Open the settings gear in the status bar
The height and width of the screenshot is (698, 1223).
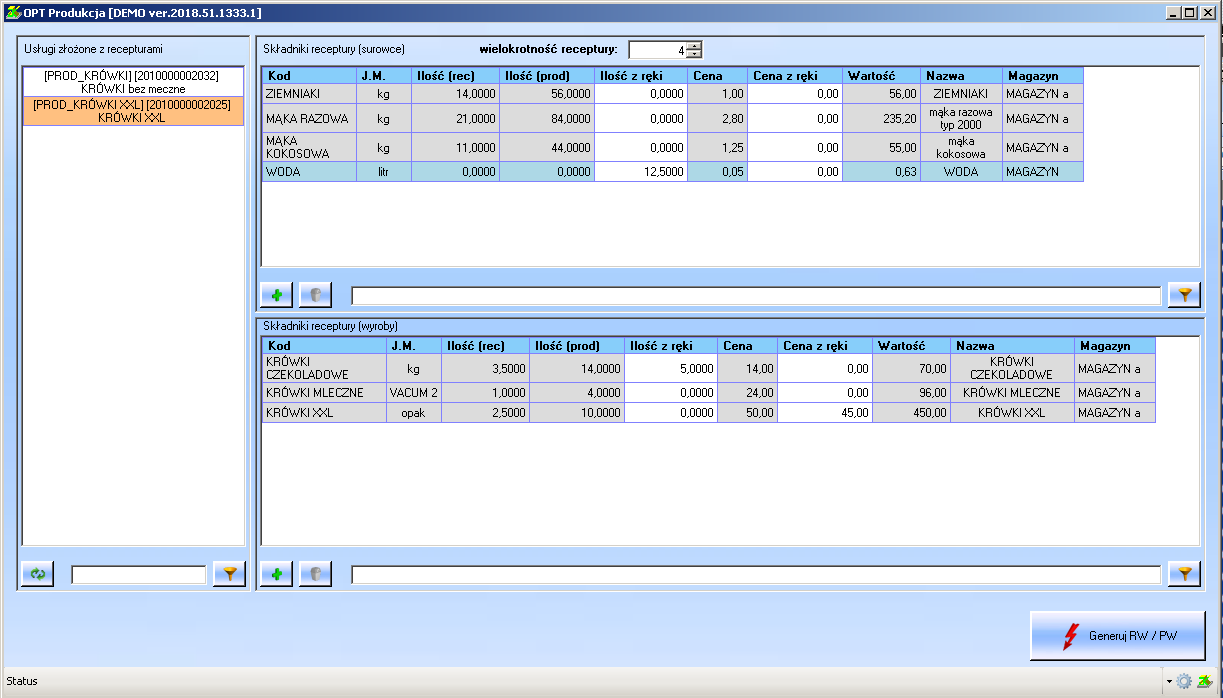pyautogui.click(x=1185, y=681)
